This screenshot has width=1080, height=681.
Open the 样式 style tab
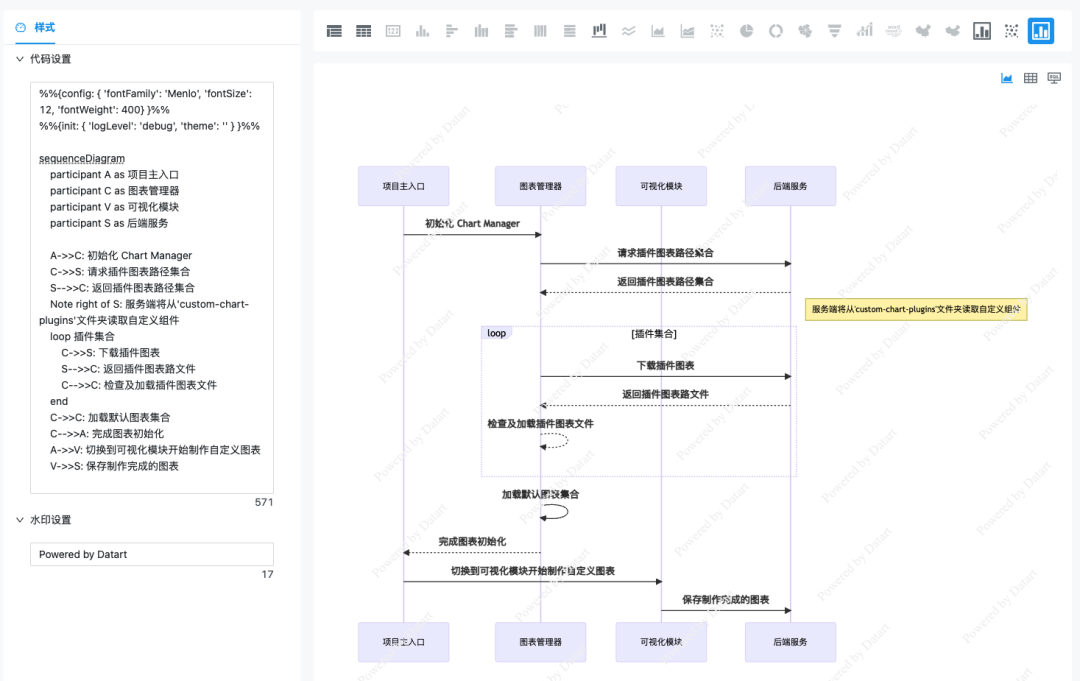(x=35, y=28)
